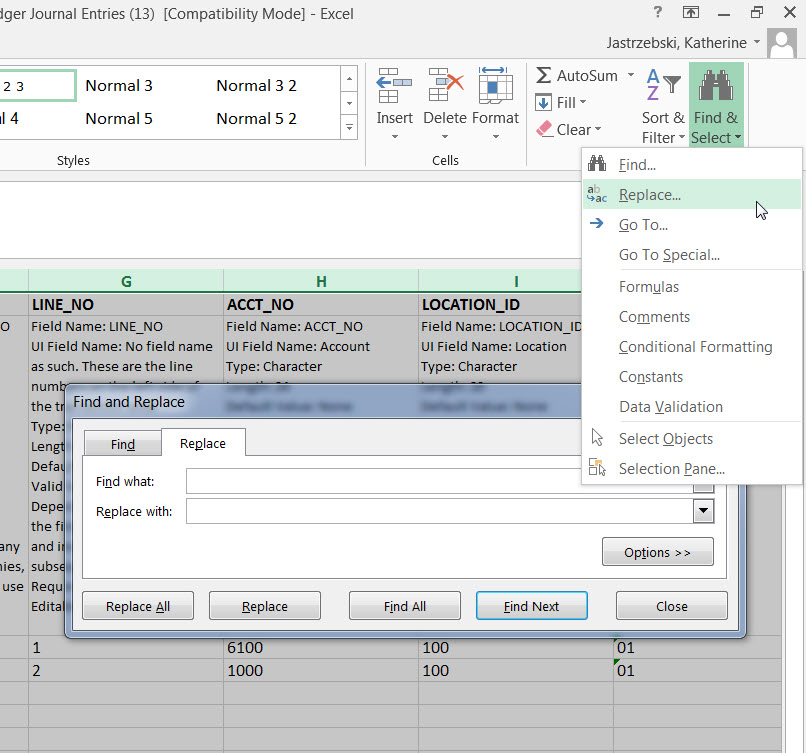The height and width of the screenshot is (753, 806).
Task: Expand the Styles gallery more arrow
Action: 349,128
